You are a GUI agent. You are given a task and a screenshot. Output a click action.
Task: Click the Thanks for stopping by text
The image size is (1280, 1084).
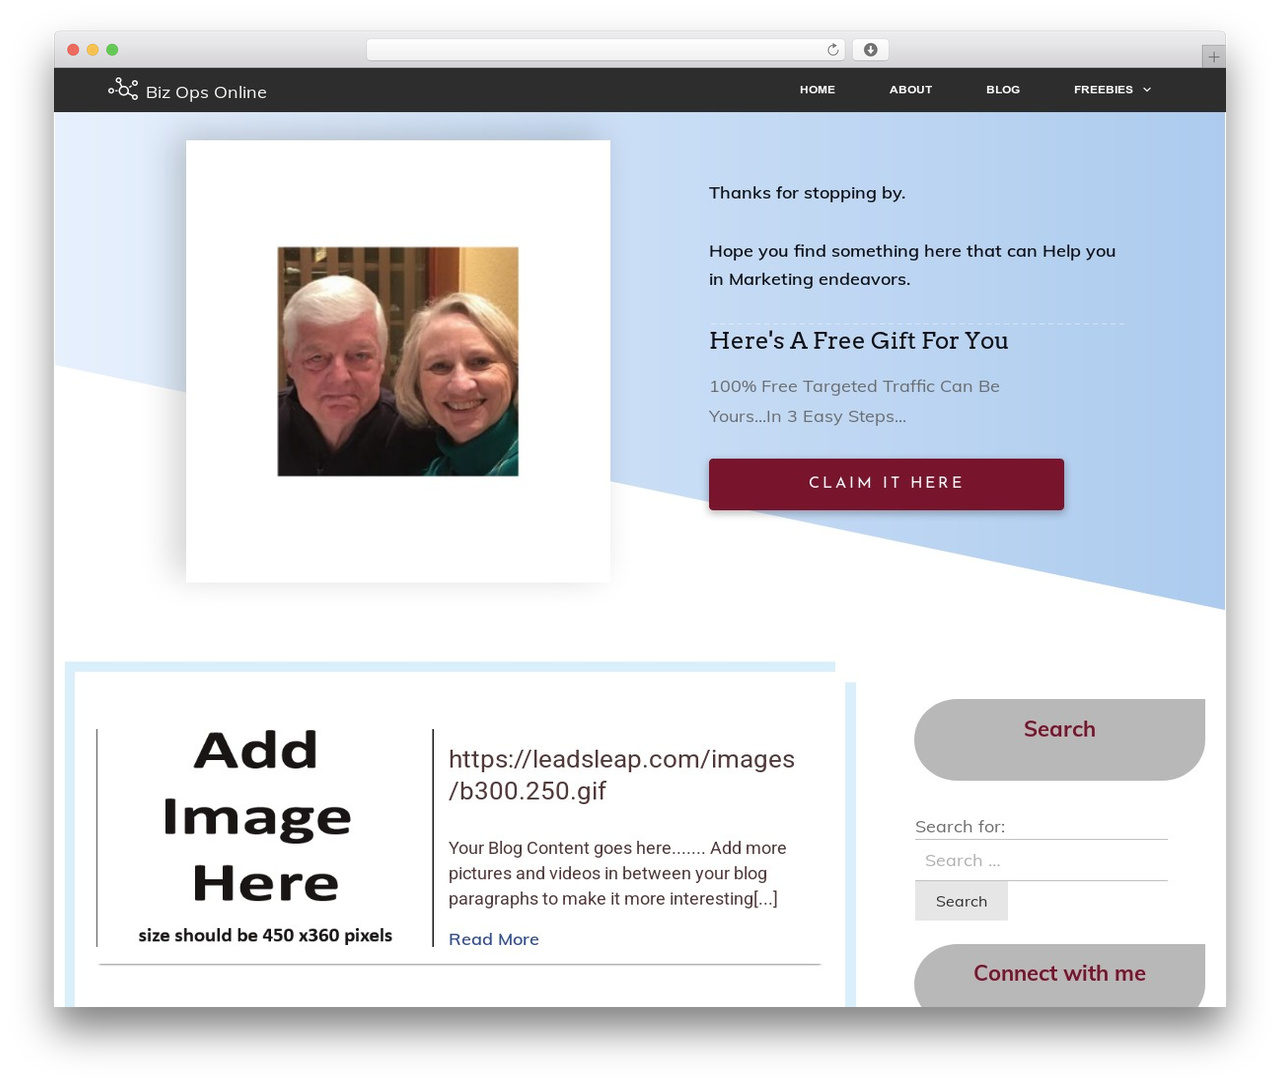(x=807, y=193)
